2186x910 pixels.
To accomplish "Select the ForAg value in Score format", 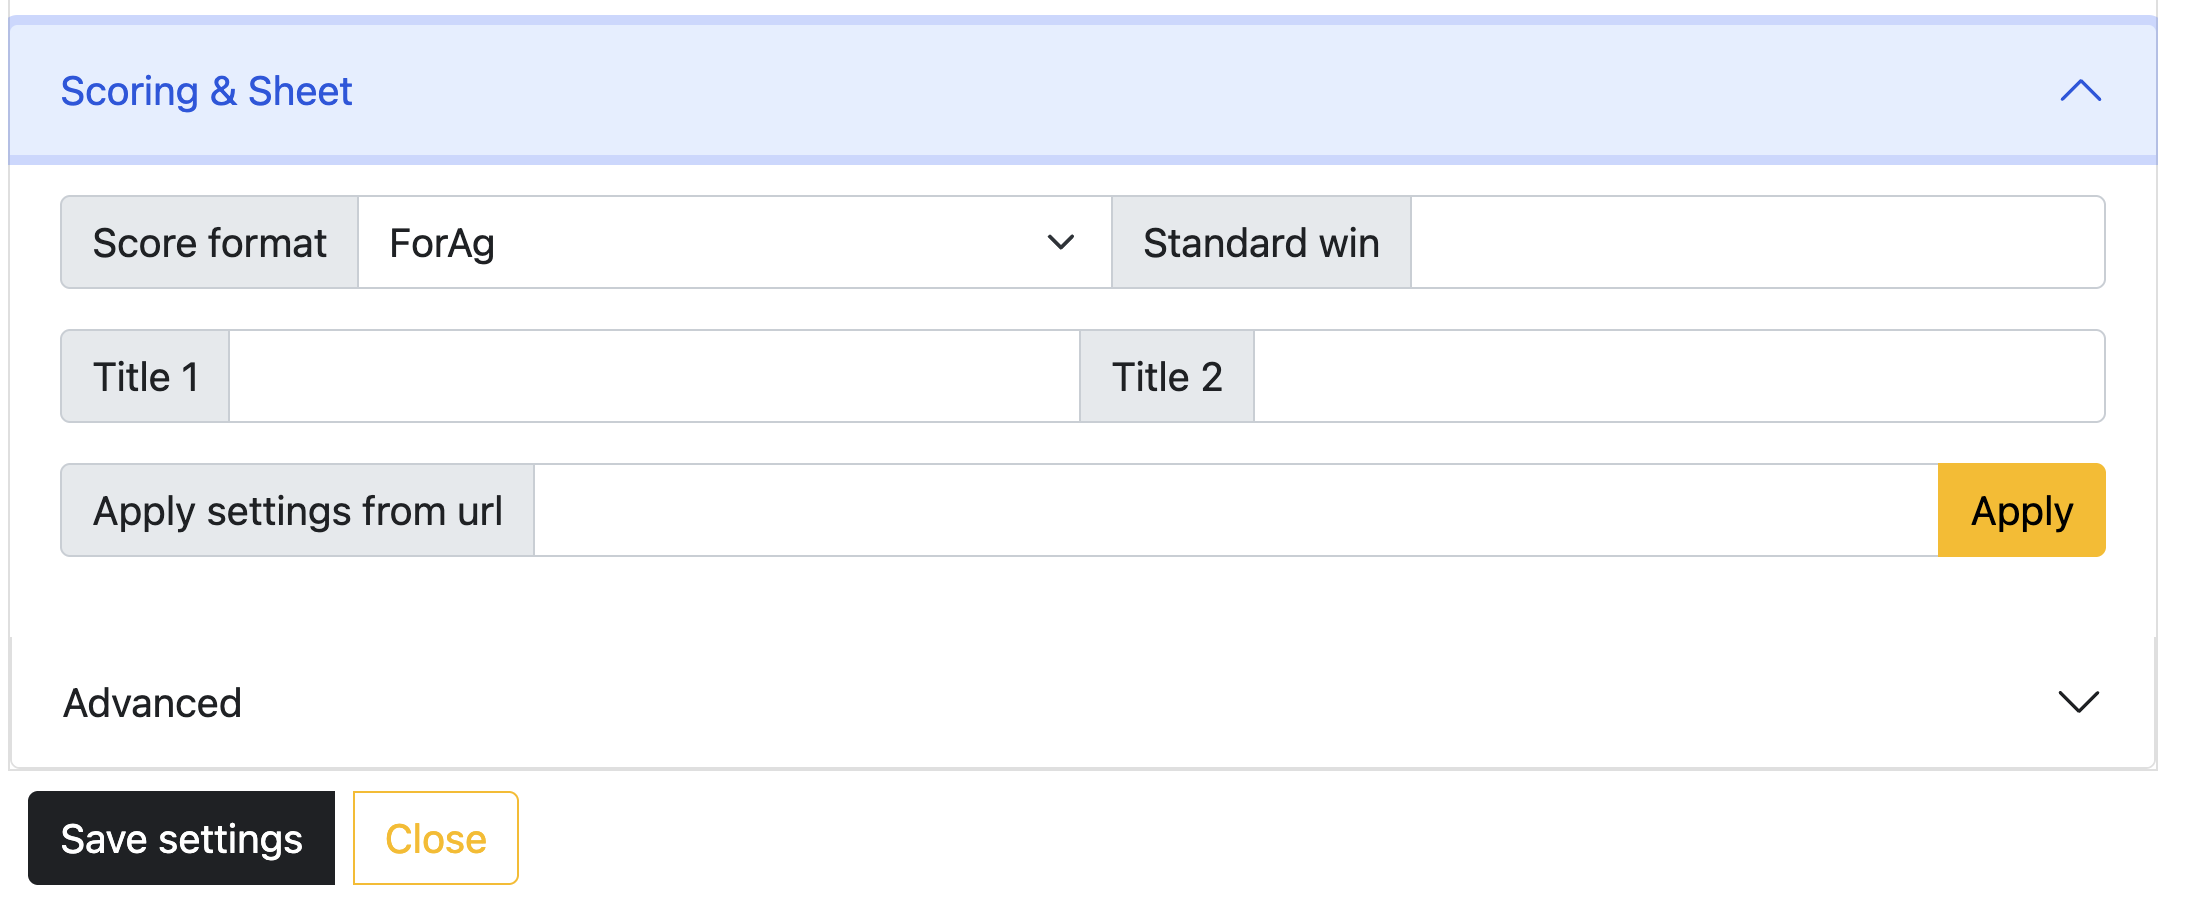I will [x=442, y=243].
